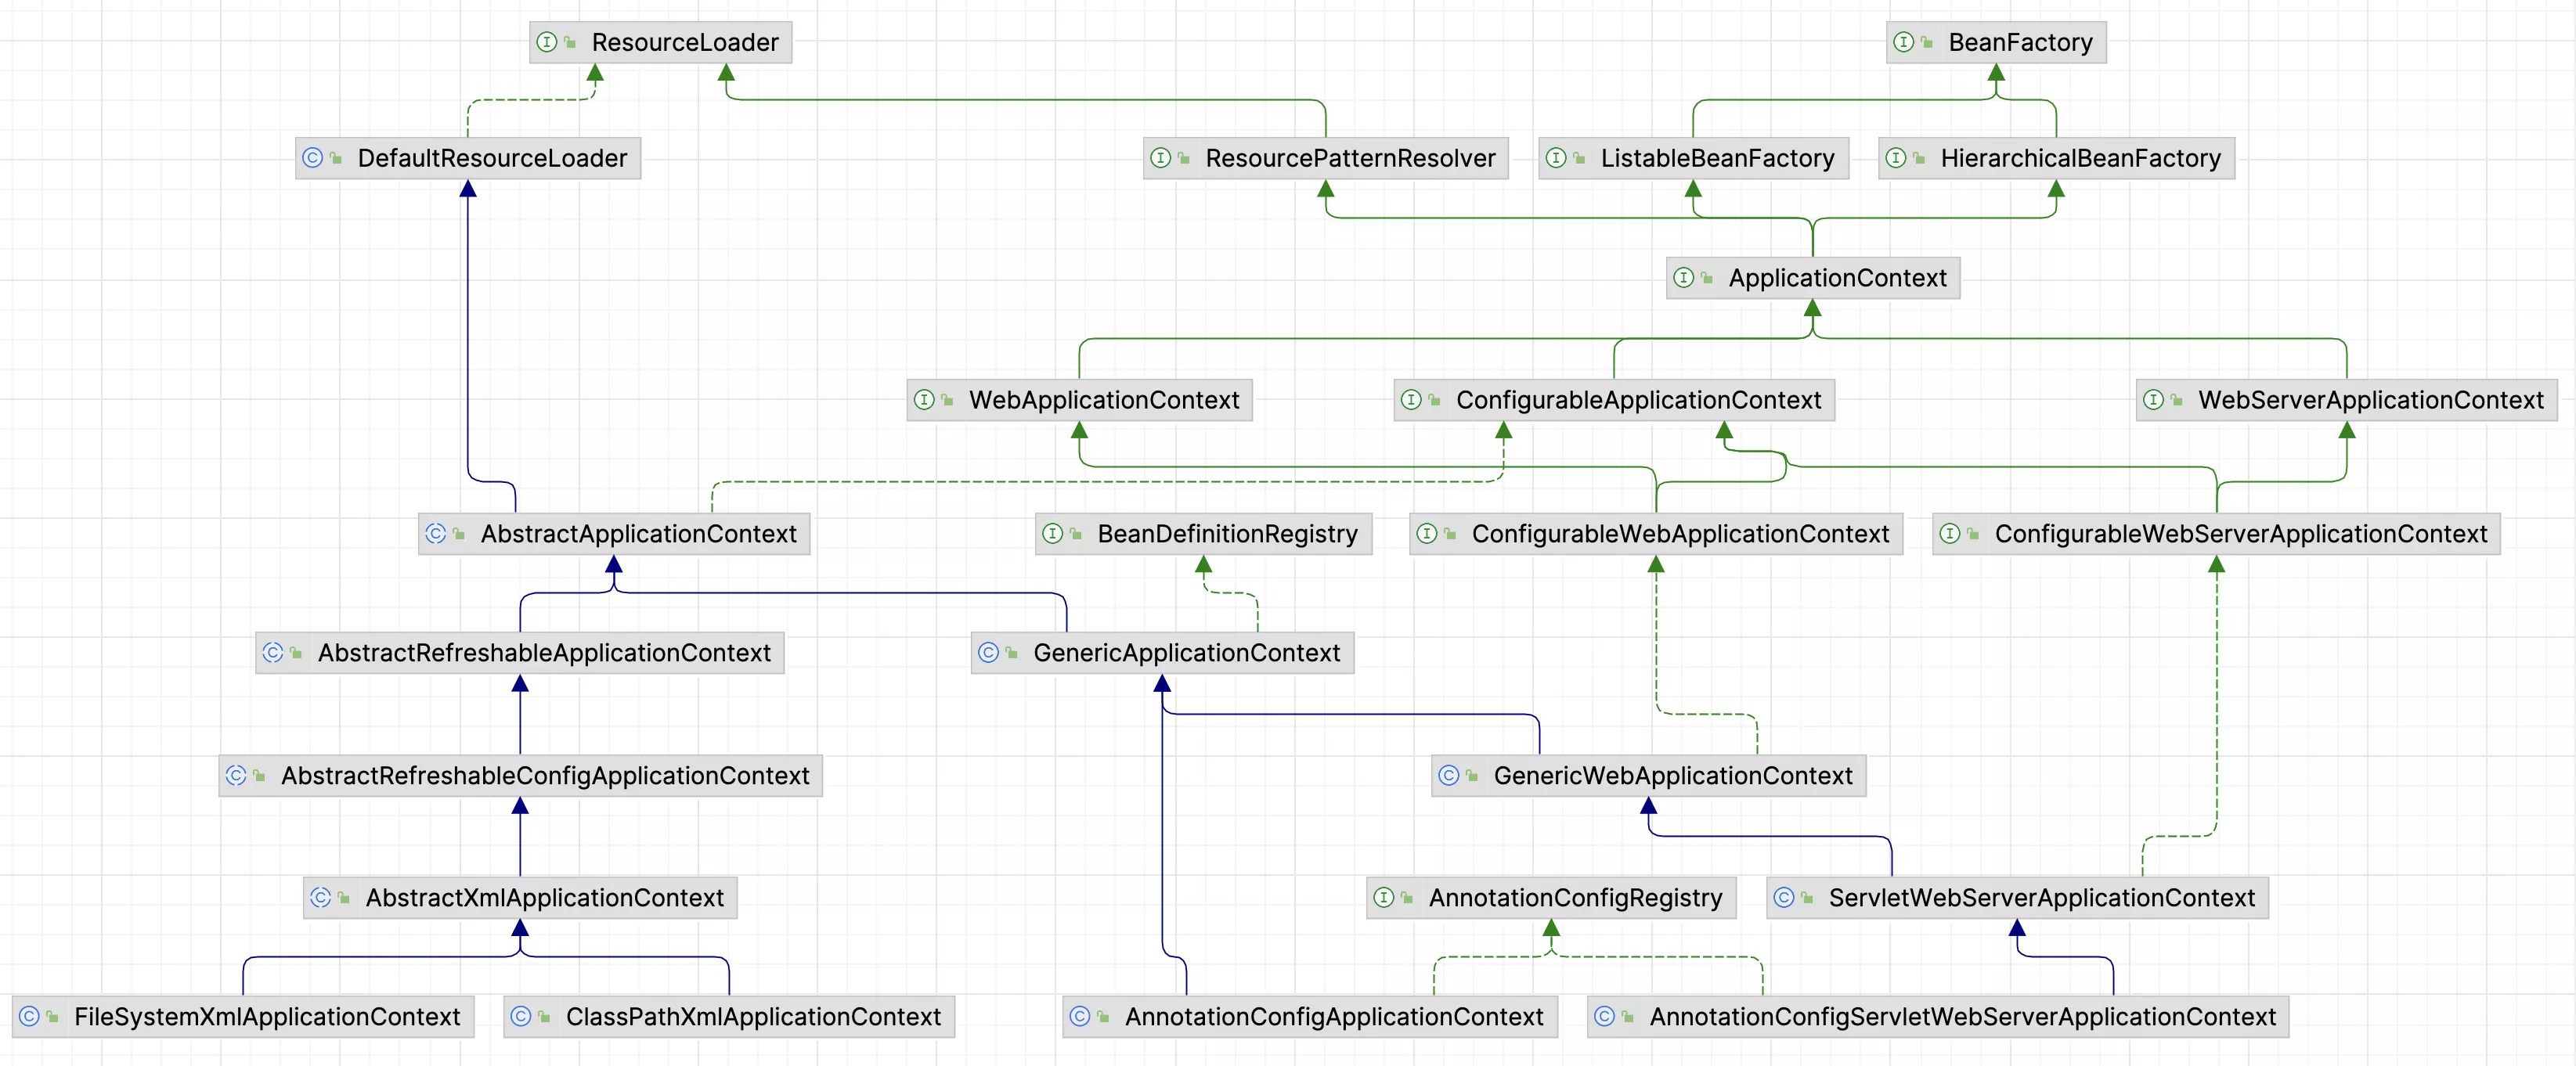Click the AbstractRefreshableApplicationContext node
This screenshot has height=1066, width=2576.
click(520, 653)
